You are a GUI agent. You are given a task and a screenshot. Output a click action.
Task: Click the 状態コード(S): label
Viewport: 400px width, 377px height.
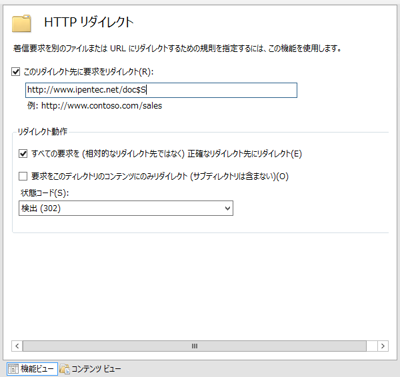(45, 193)
